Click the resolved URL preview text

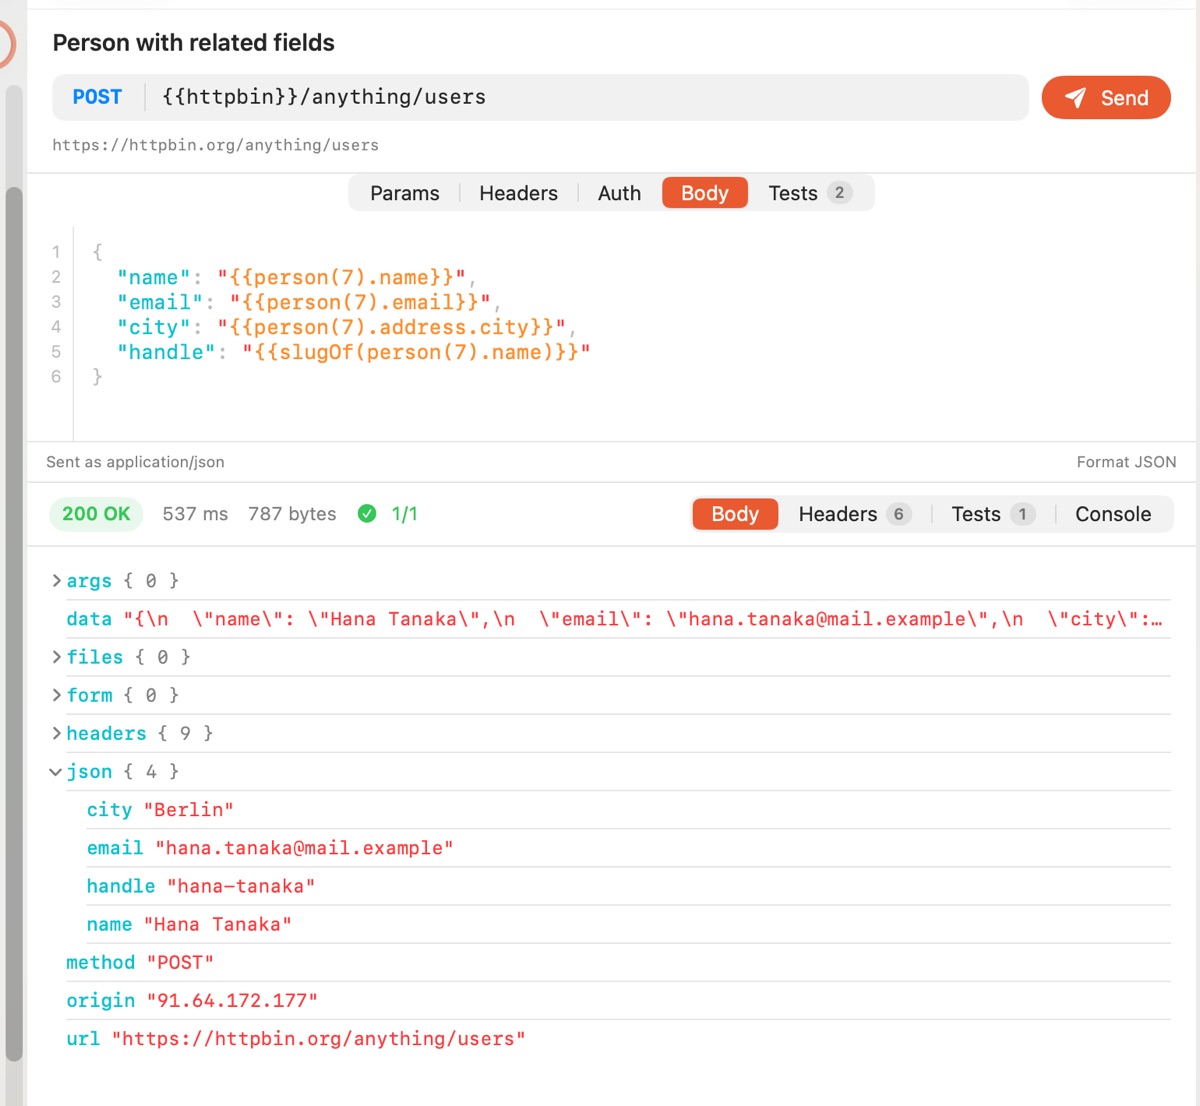coord(215,145)
